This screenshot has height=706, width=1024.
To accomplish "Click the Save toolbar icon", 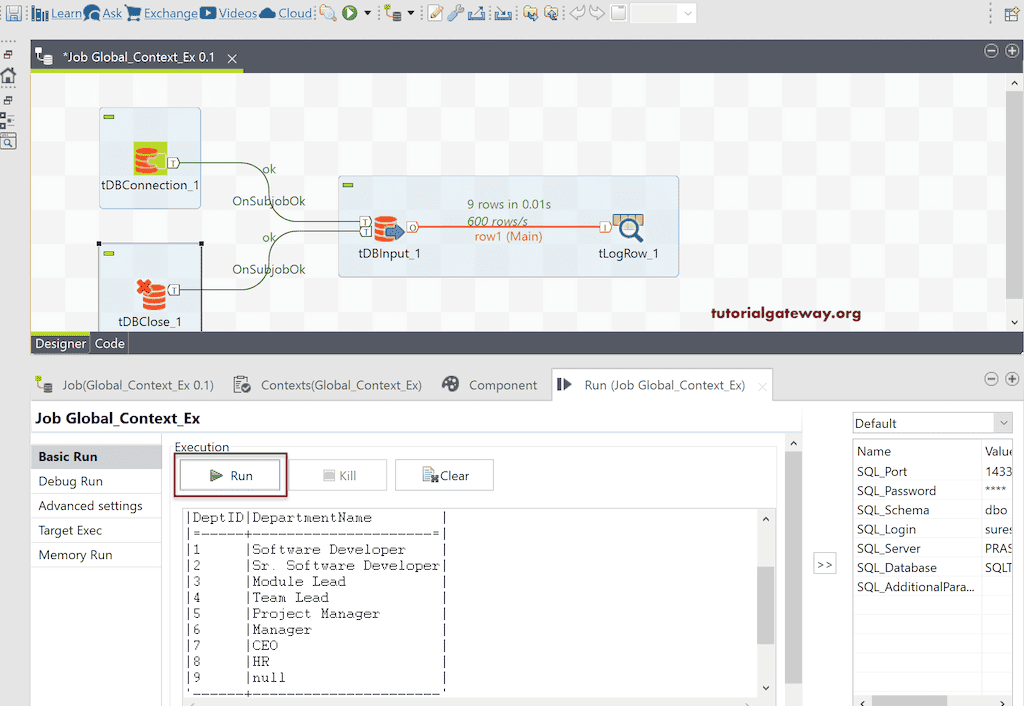I will [13, 13].
